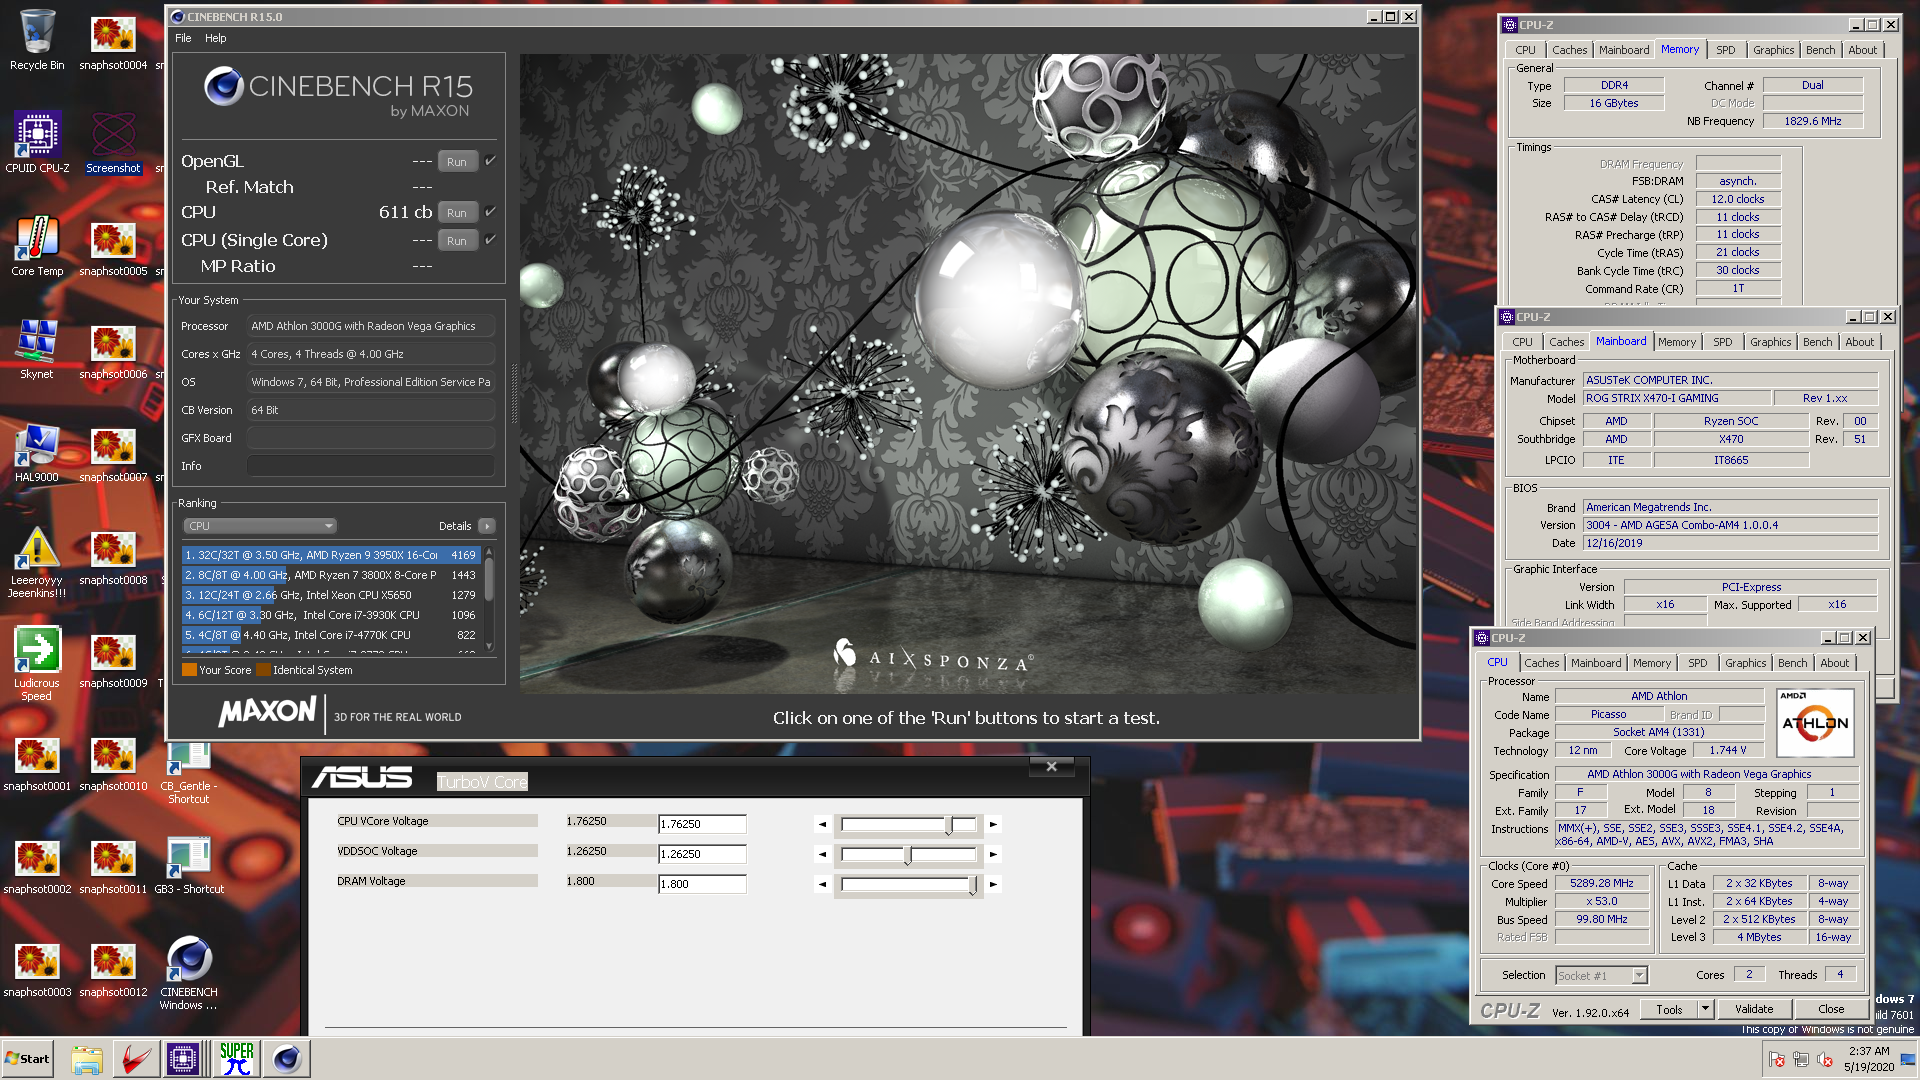Open the Help menu in Cinebench
The width and height of the screenshot is (1920, 1080).
click(x=216, y=38)
